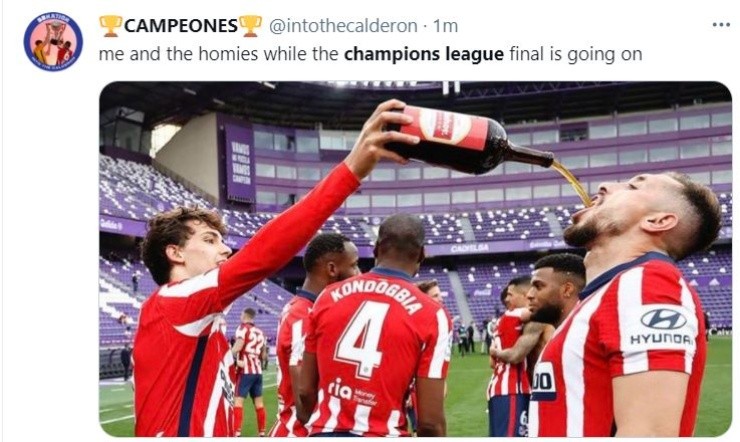
Task: Click the words final is going on
Action: [x=576, y=54]
